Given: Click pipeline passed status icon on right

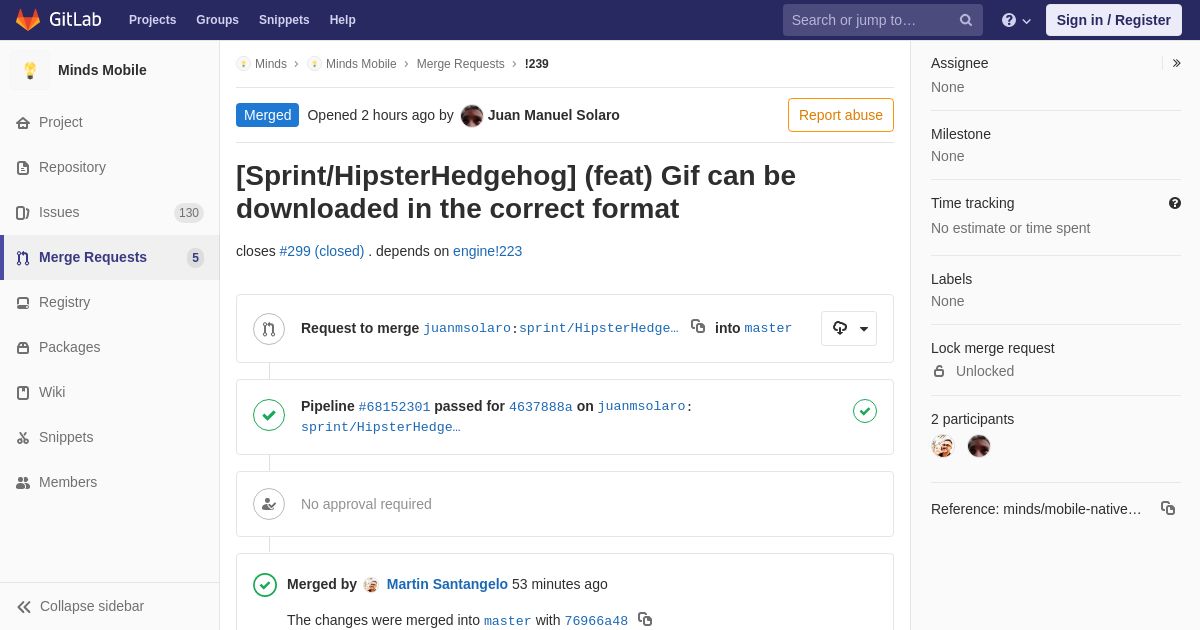Looking at the screenshot, I should (x=865, y=411).
